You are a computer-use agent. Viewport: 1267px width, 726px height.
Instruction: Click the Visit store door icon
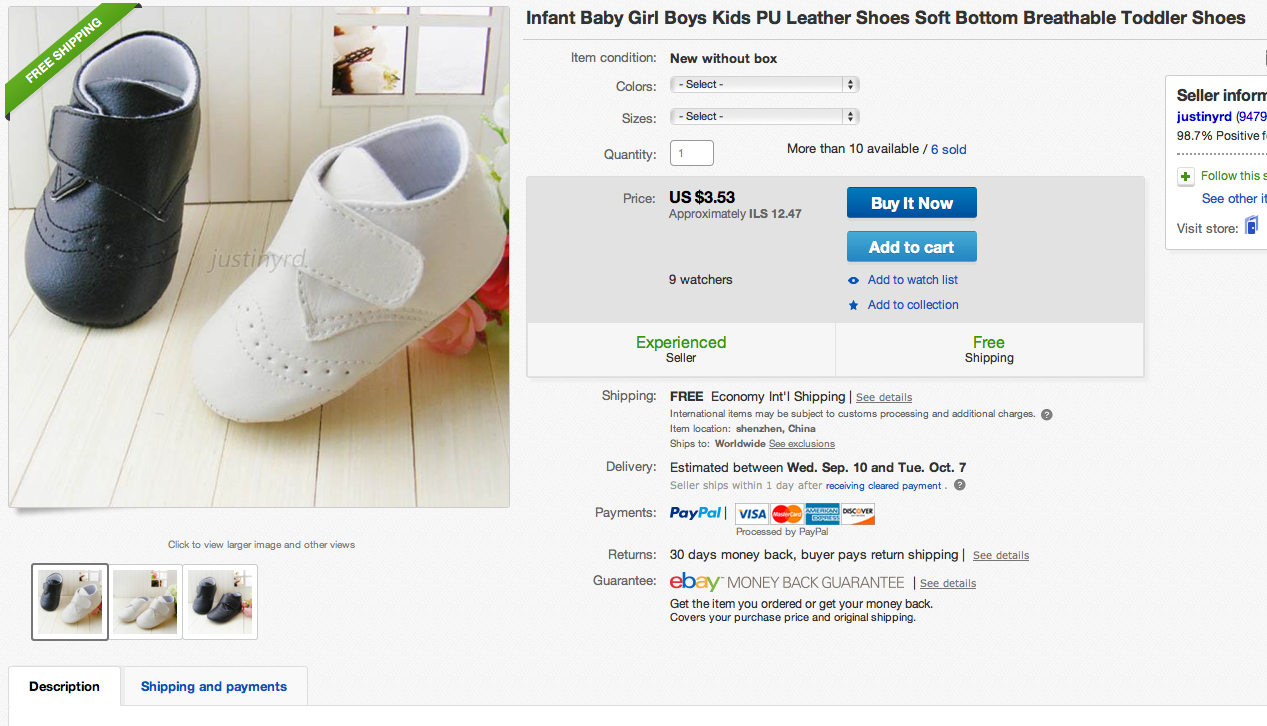pyautogui.click(x=1251, y=227)
